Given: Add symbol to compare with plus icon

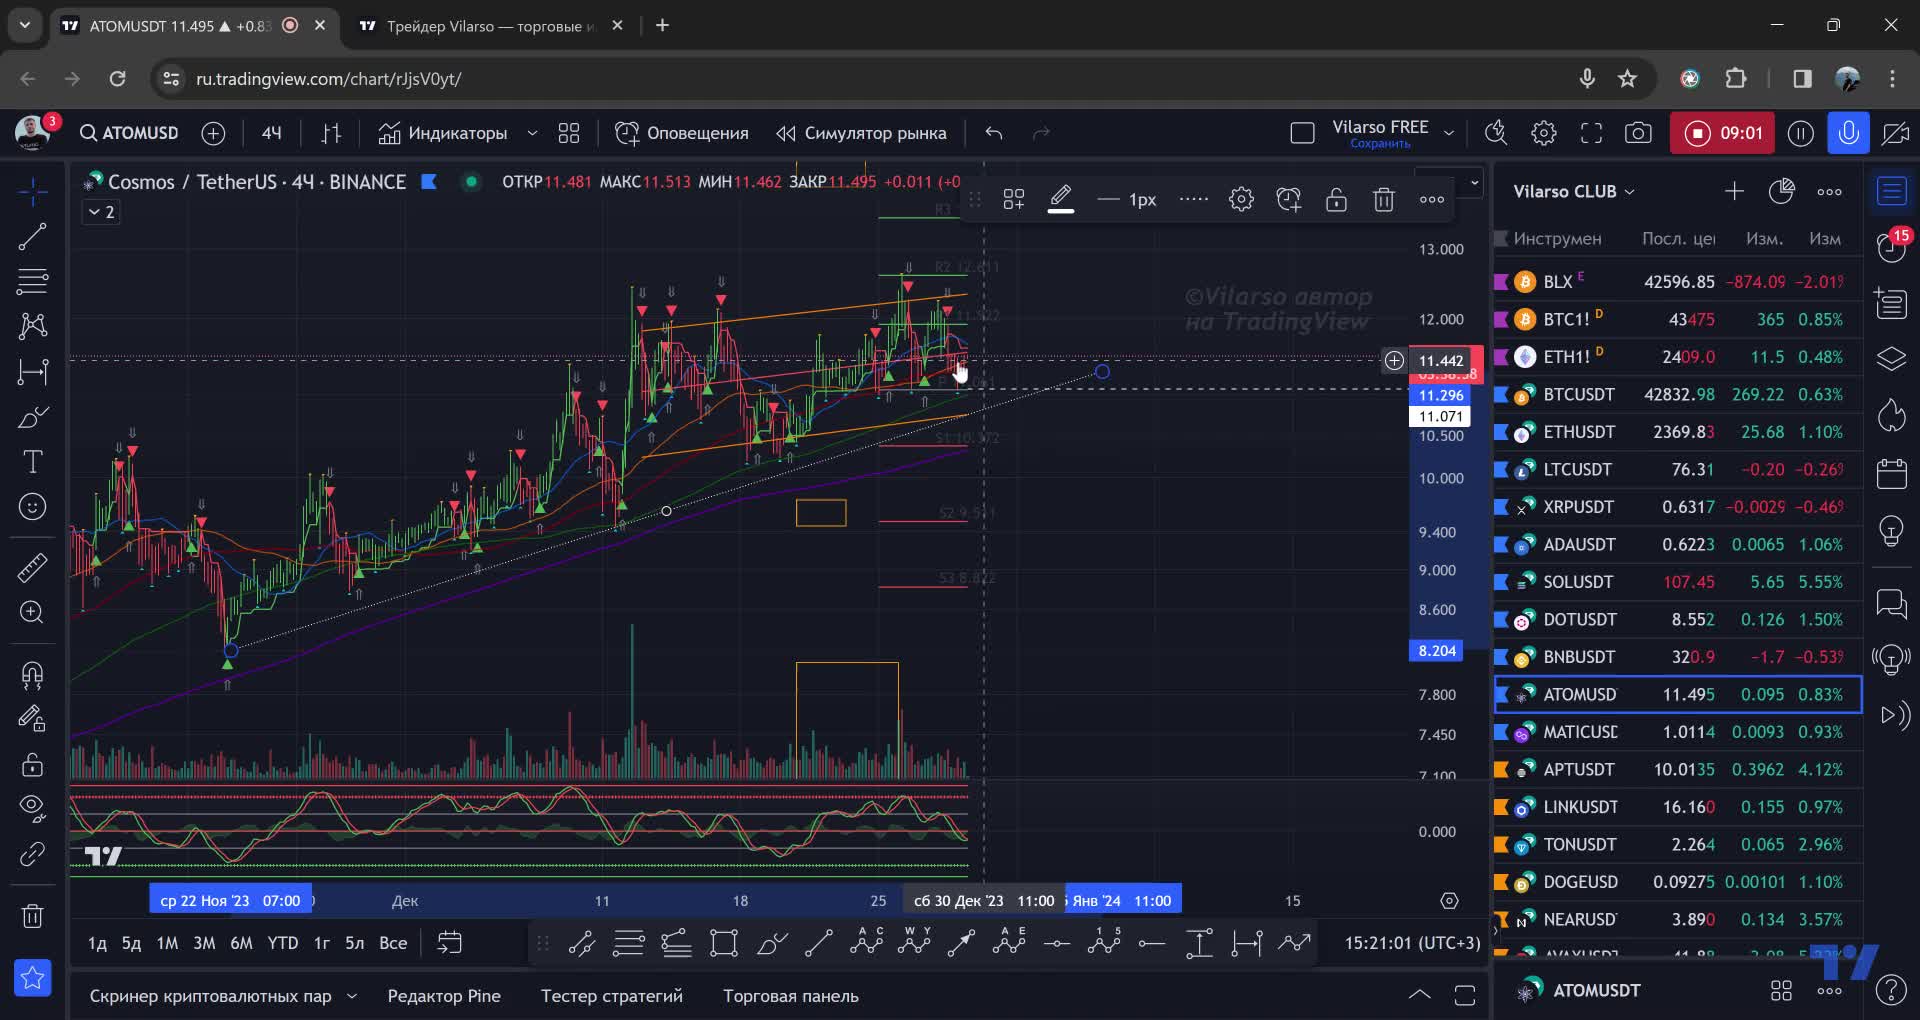Looking at the screenshot, I should coord(213,133).
